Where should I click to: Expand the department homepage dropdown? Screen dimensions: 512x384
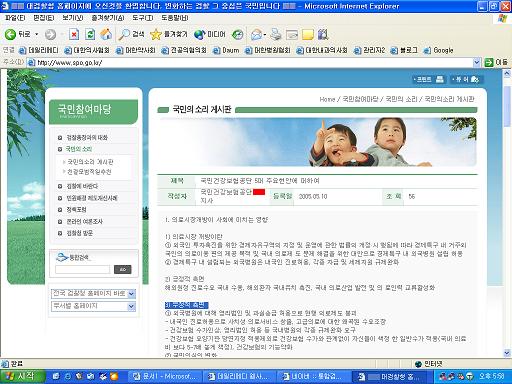[131, 306]
